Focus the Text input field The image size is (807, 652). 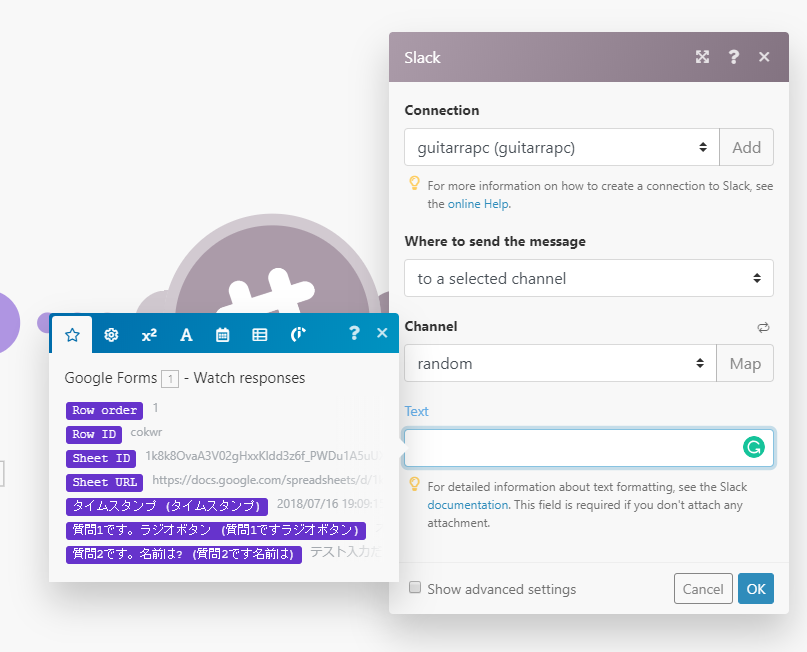(589, 448)
